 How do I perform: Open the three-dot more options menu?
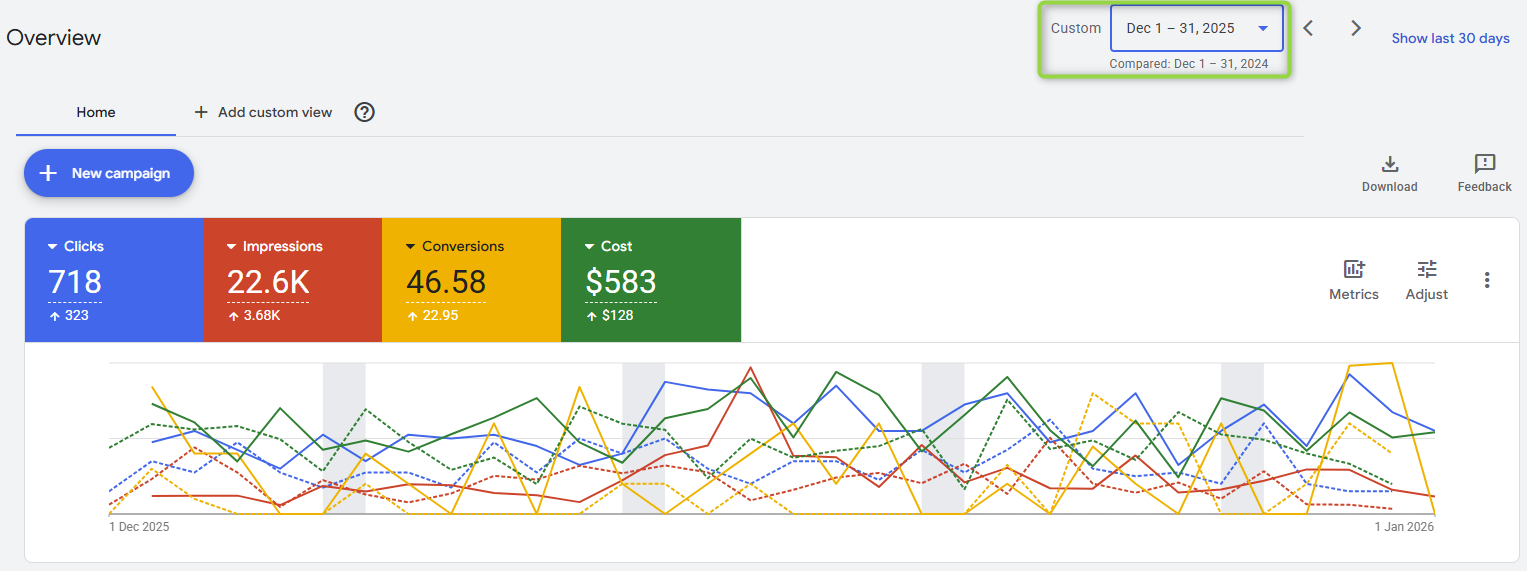(1487, 280)
